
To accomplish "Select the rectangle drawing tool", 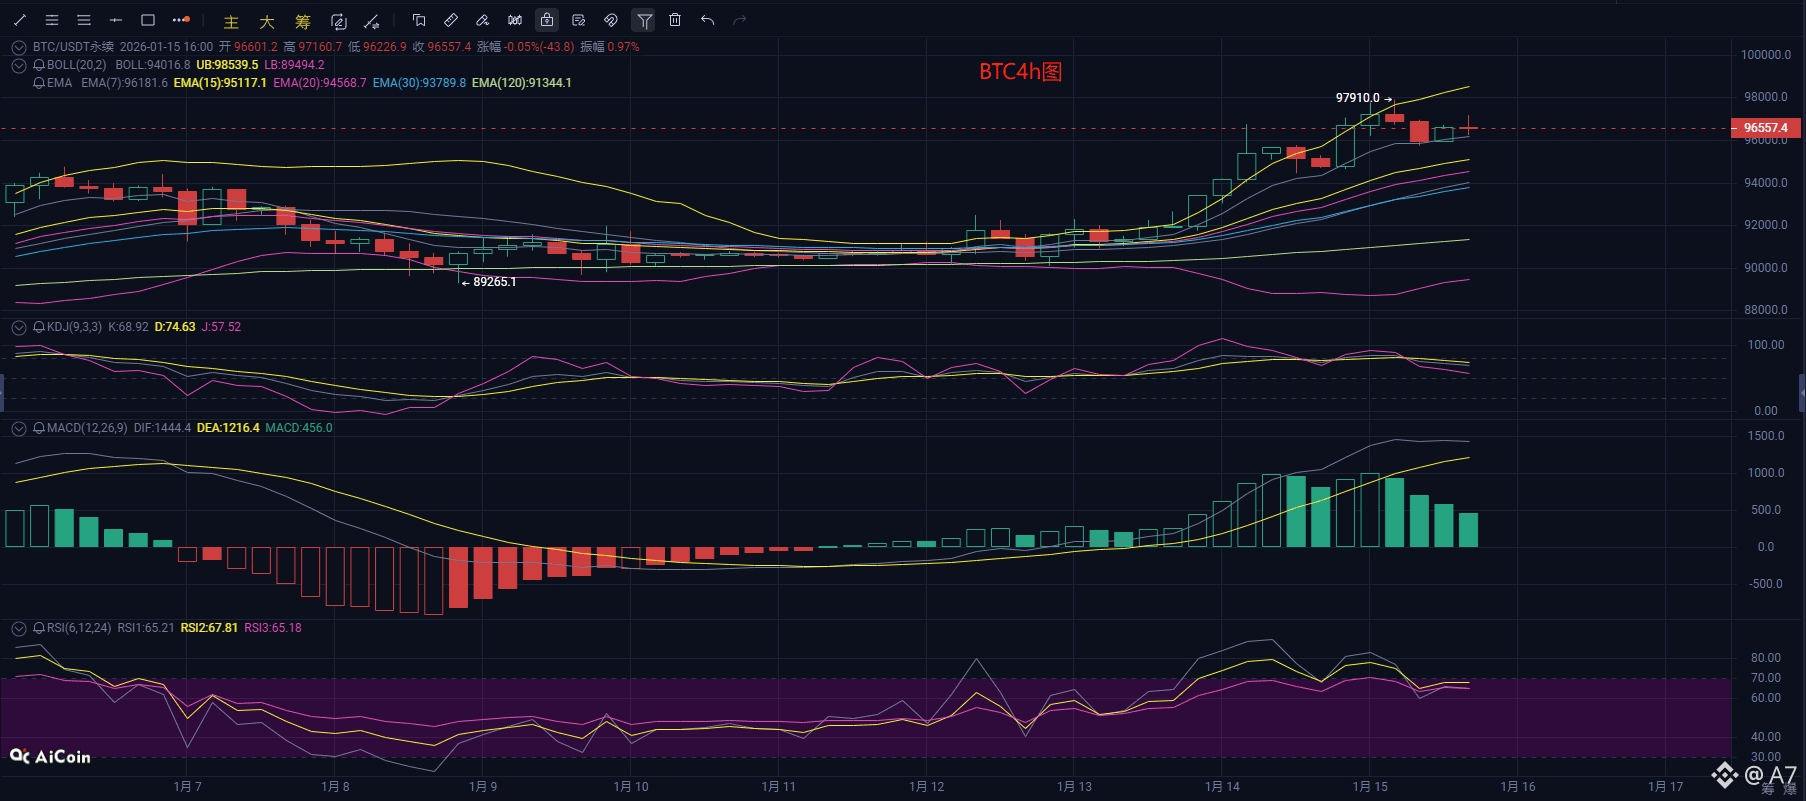I will tap(148, 20).
